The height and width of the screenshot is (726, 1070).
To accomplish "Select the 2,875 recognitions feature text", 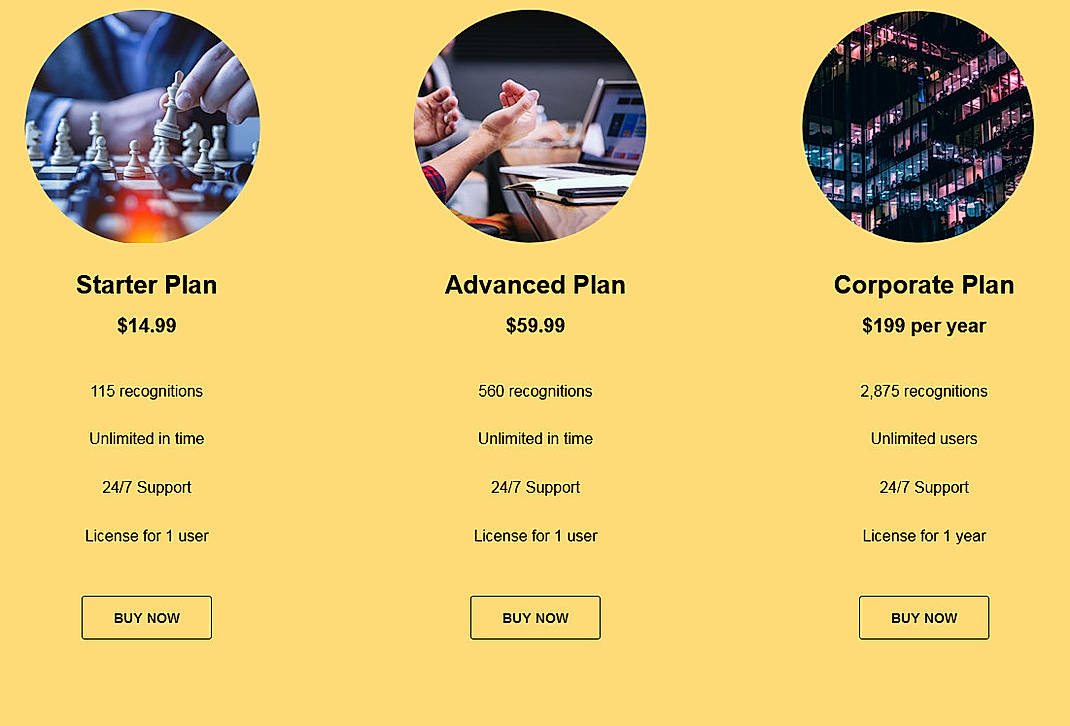I will [923, 391].
